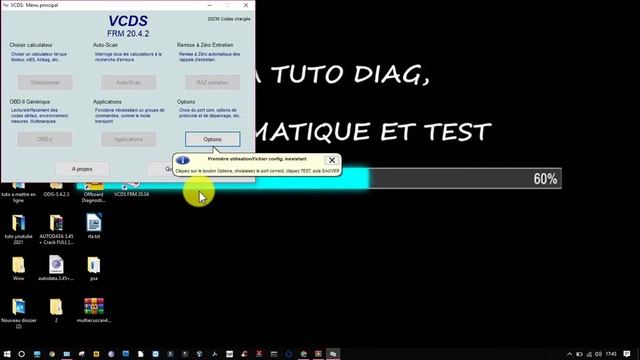Open the Adobe Acrobat taskbar icon
Screen dimensions: 640x360
[214, 354]
